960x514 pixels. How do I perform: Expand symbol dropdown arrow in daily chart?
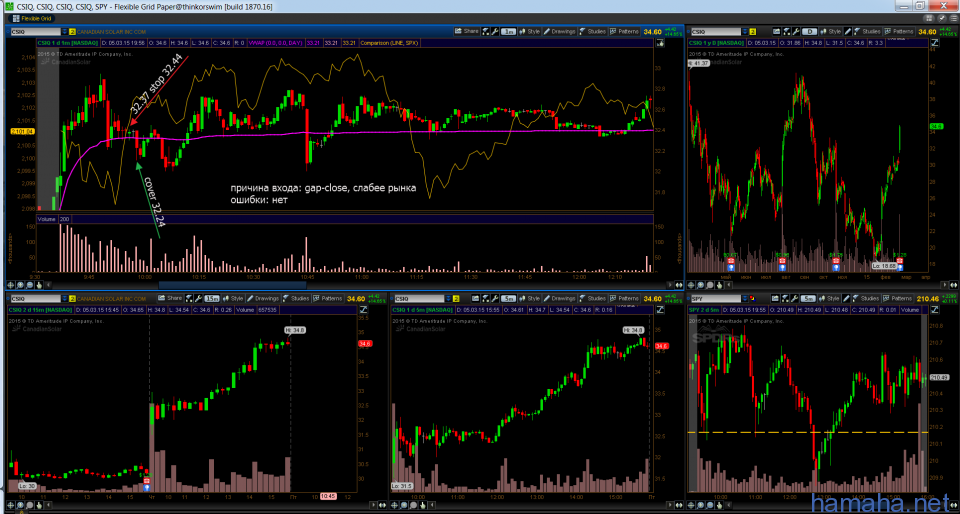click(745, 31)
